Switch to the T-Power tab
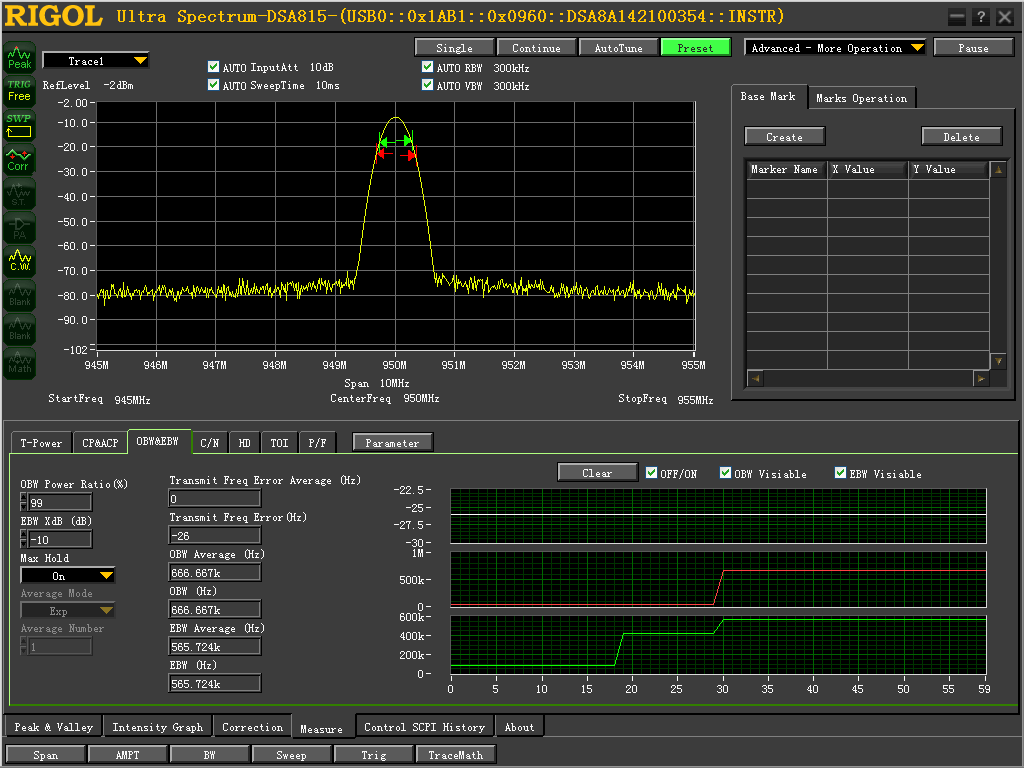This screenshot has height=768, width=1024. pos(41,443)
